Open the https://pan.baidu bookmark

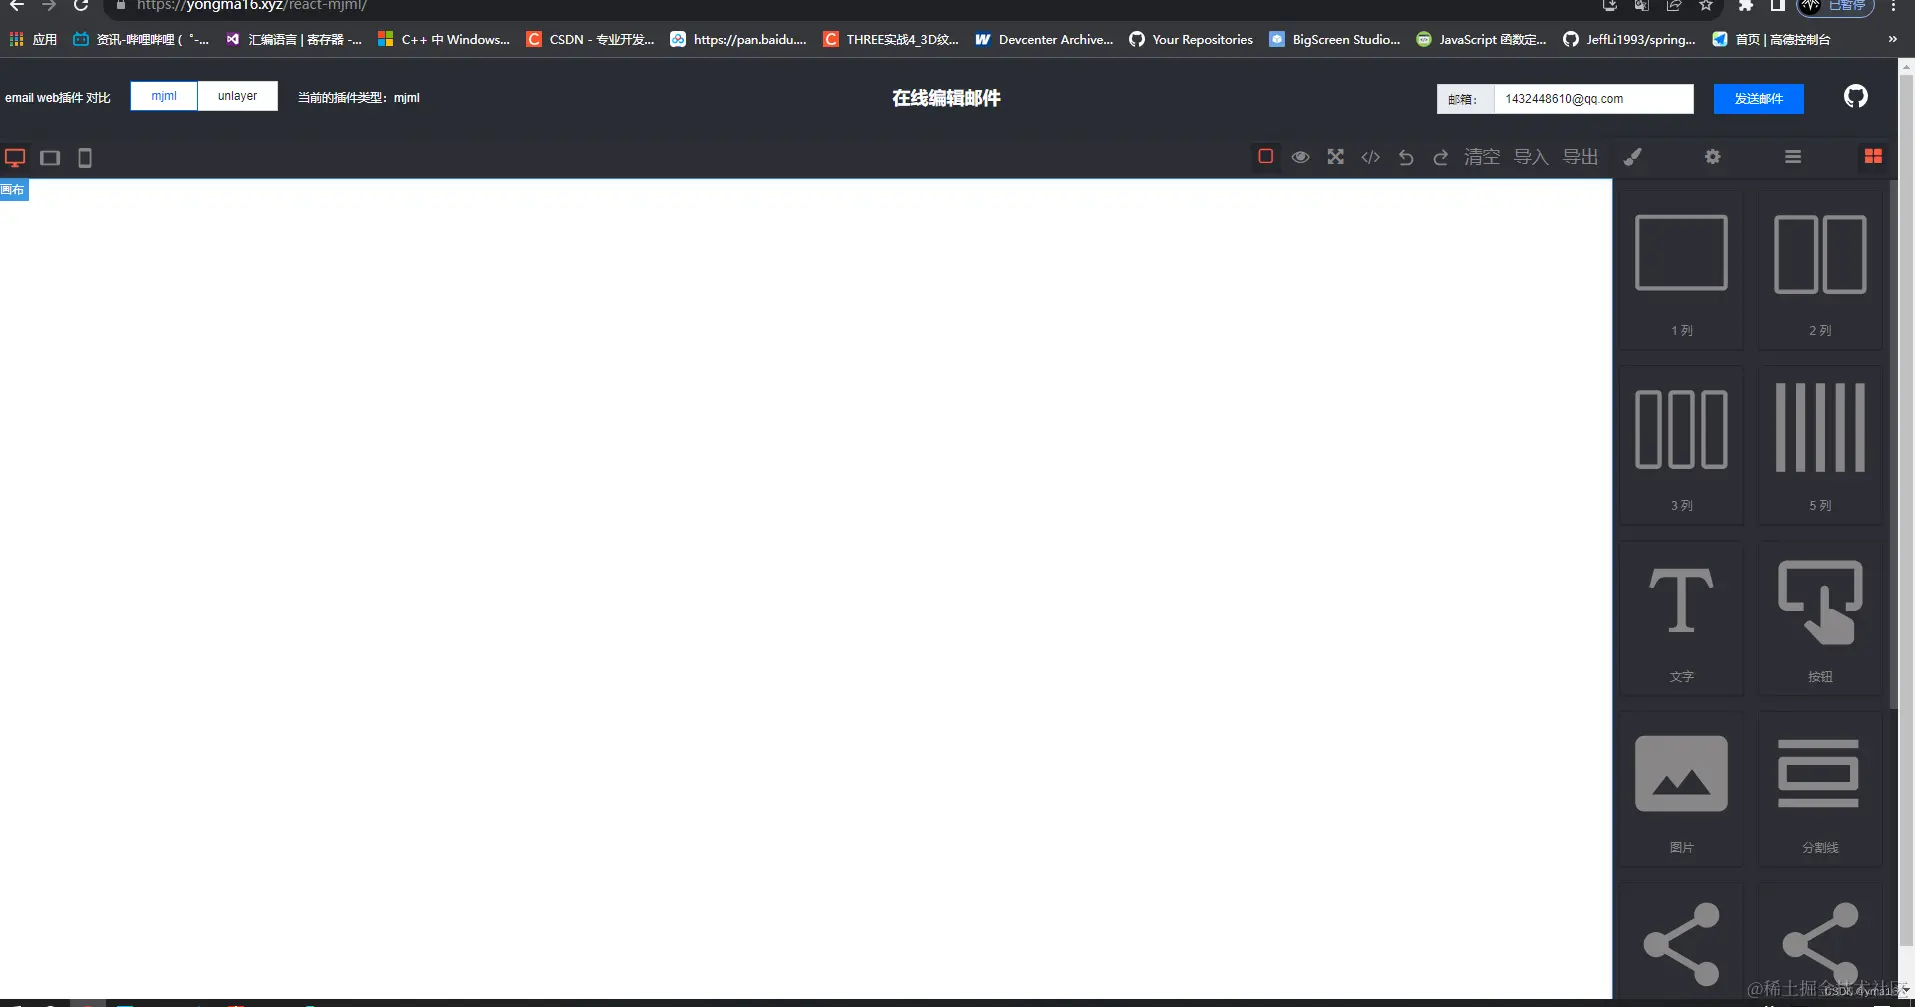point(738,40)
